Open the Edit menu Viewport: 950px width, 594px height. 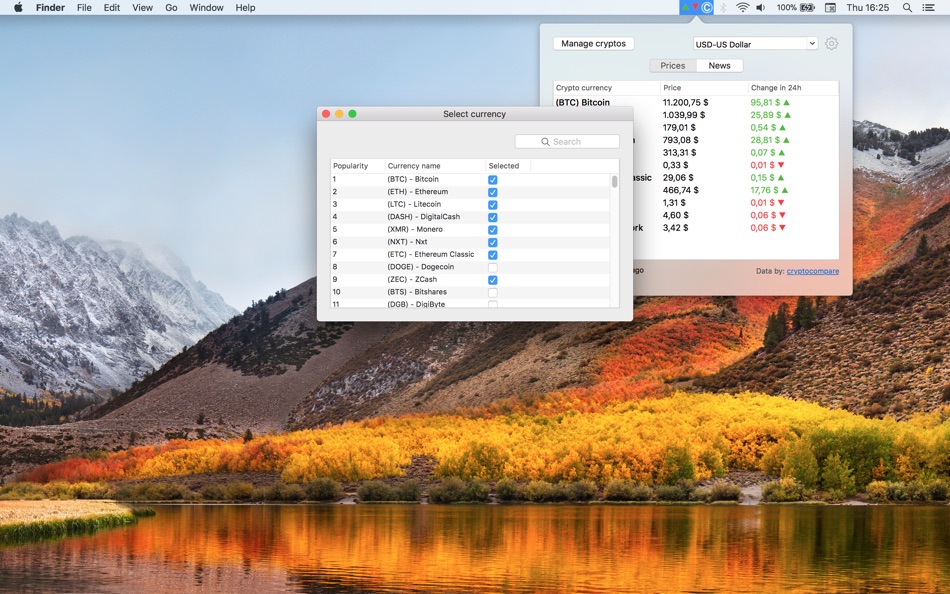point(111,7)
